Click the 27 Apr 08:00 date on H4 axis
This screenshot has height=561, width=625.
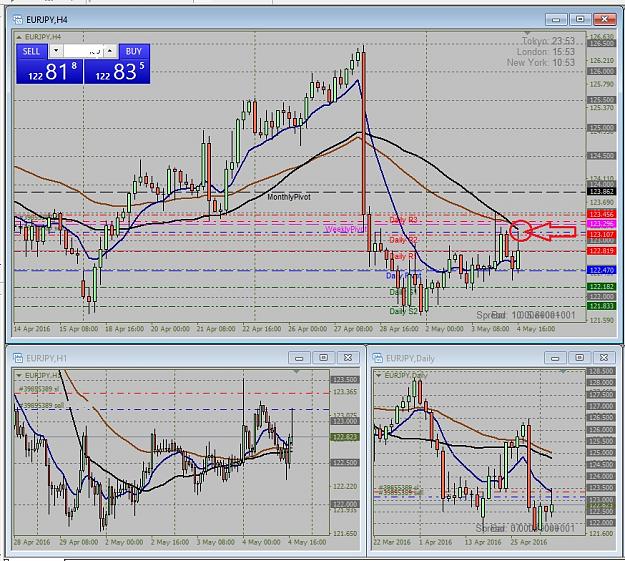coord(353,329)
